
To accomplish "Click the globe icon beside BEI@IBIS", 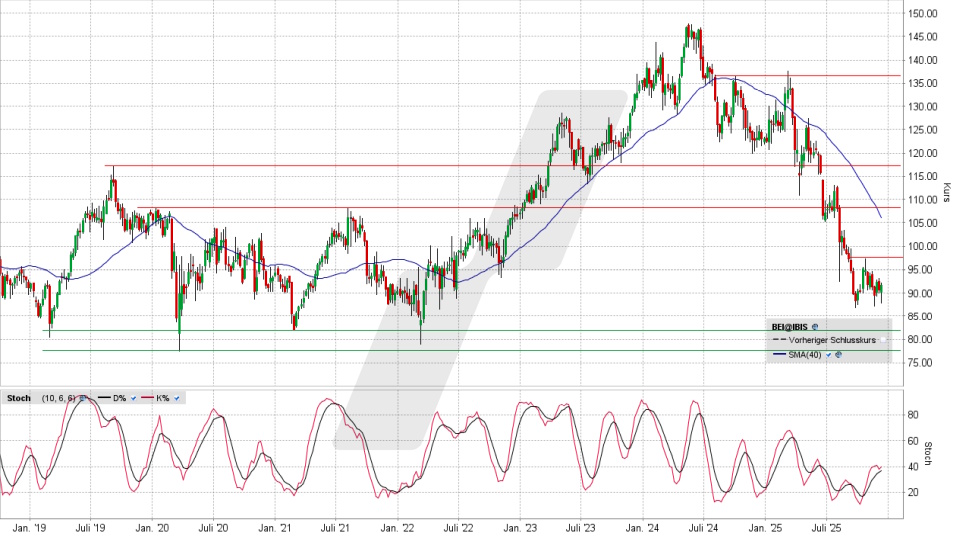I will click(x=816, y=326).
